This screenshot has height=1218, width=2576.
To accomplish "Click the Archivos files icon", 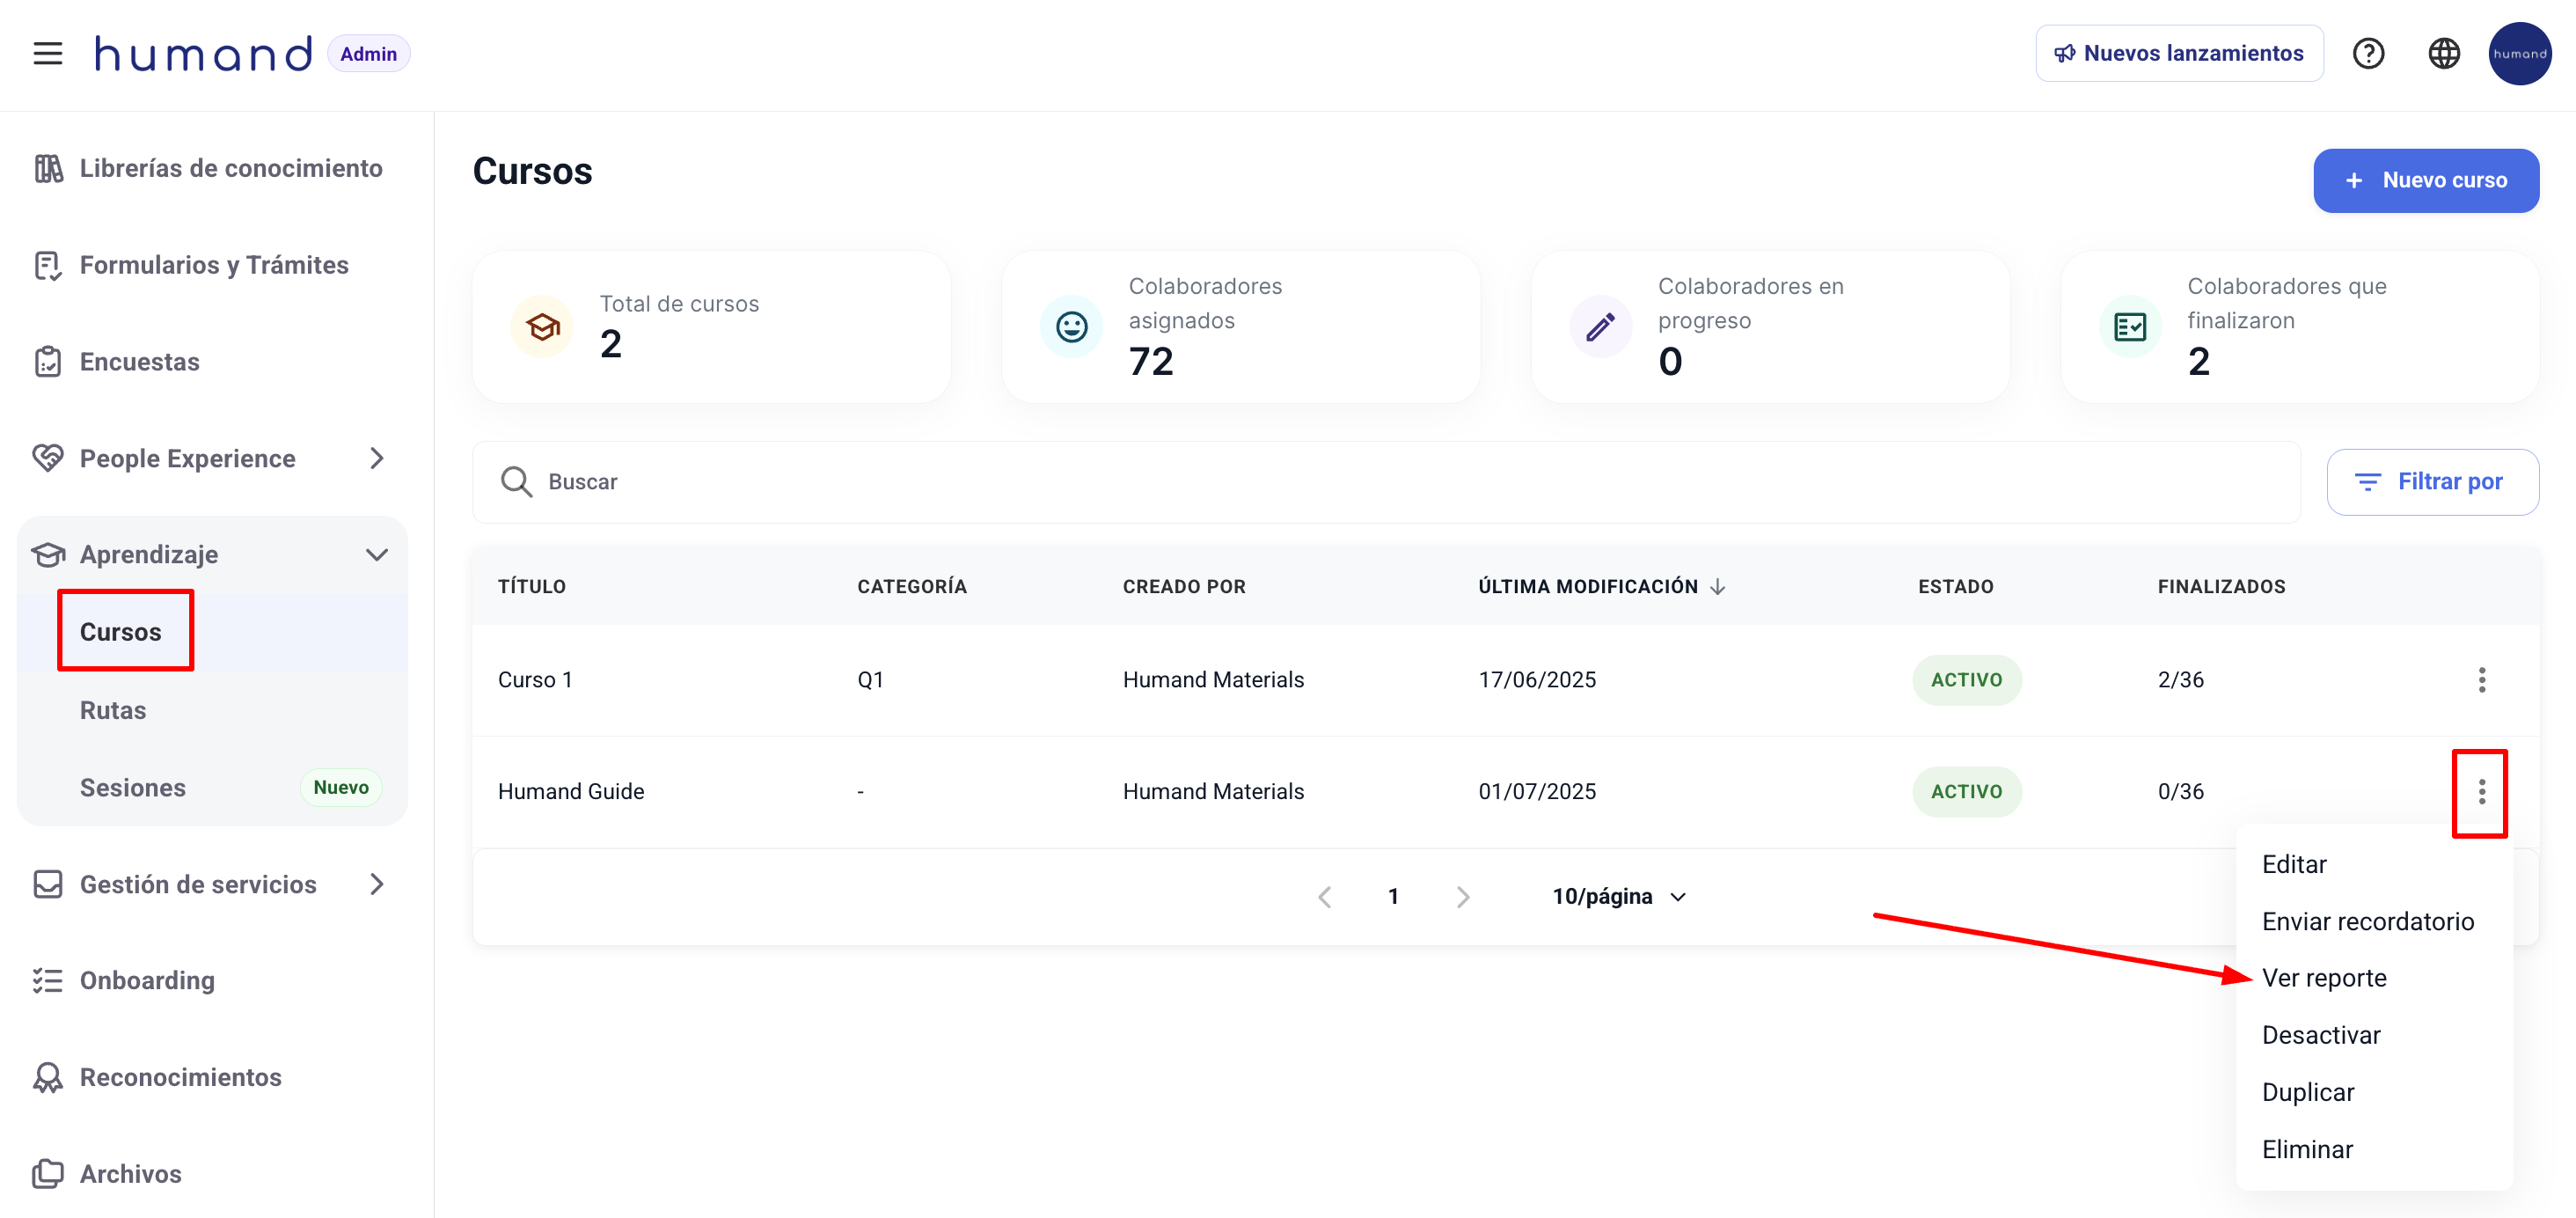I will (47, 1173).
